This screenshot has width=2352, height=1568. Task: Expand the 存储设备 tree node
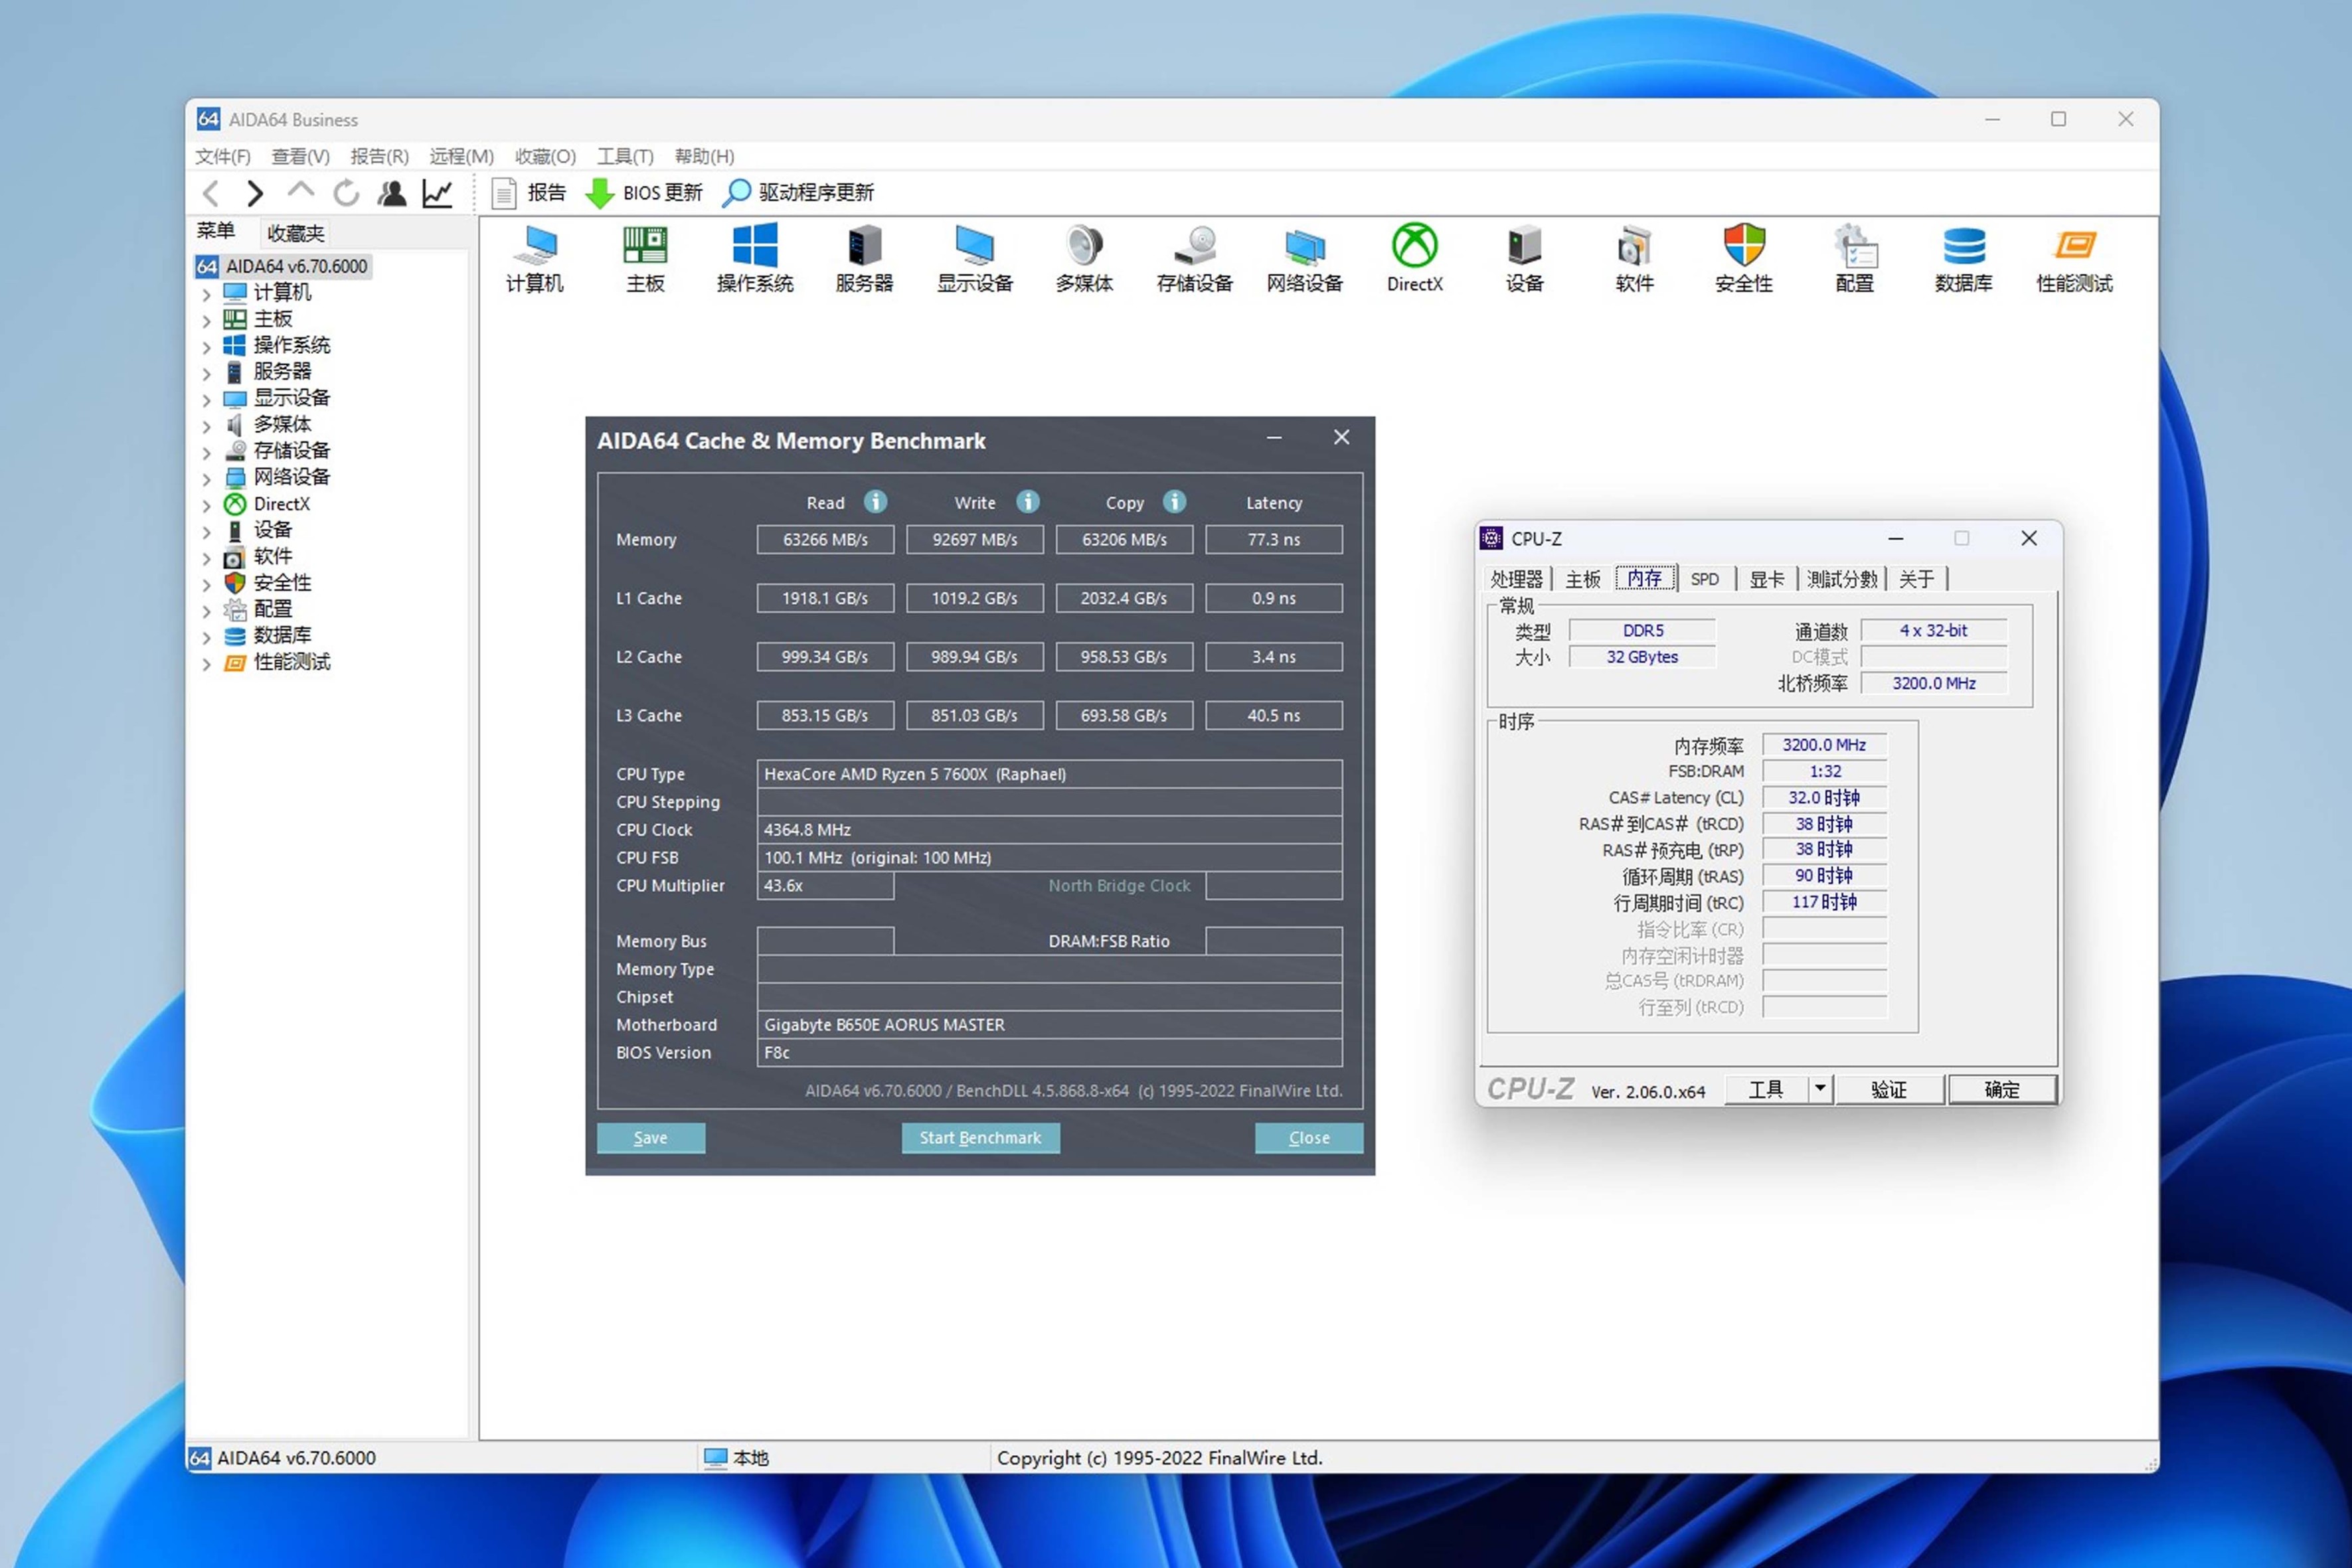click(x=207, y=452)
